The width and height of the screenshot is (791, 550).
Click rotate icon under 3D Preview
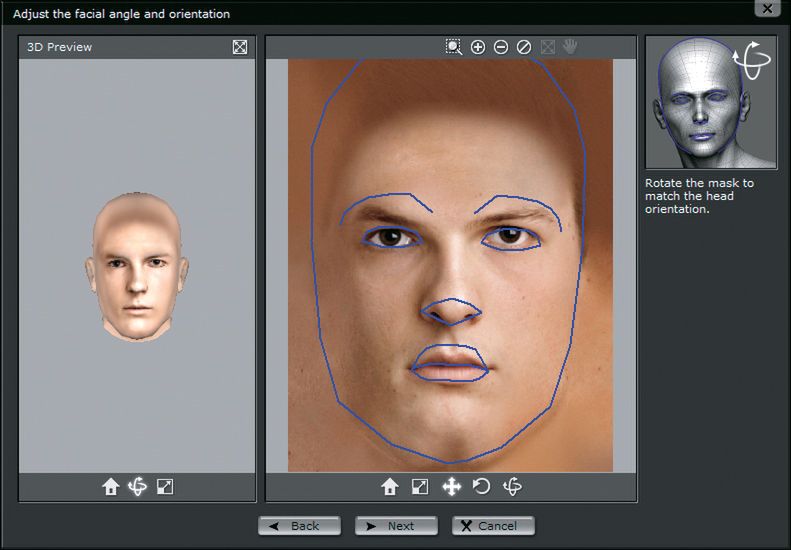(138, 487)
